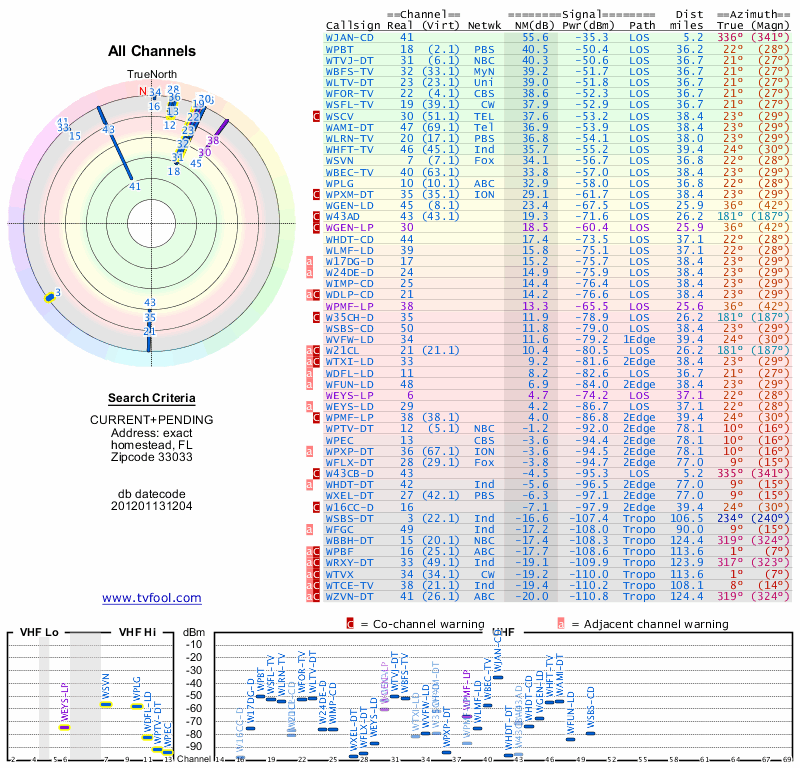Click the co-channel warning icon beside WSCV
The height and width of the screenshot is (768, 800).
pyautogui.click(x=316, y=116)
